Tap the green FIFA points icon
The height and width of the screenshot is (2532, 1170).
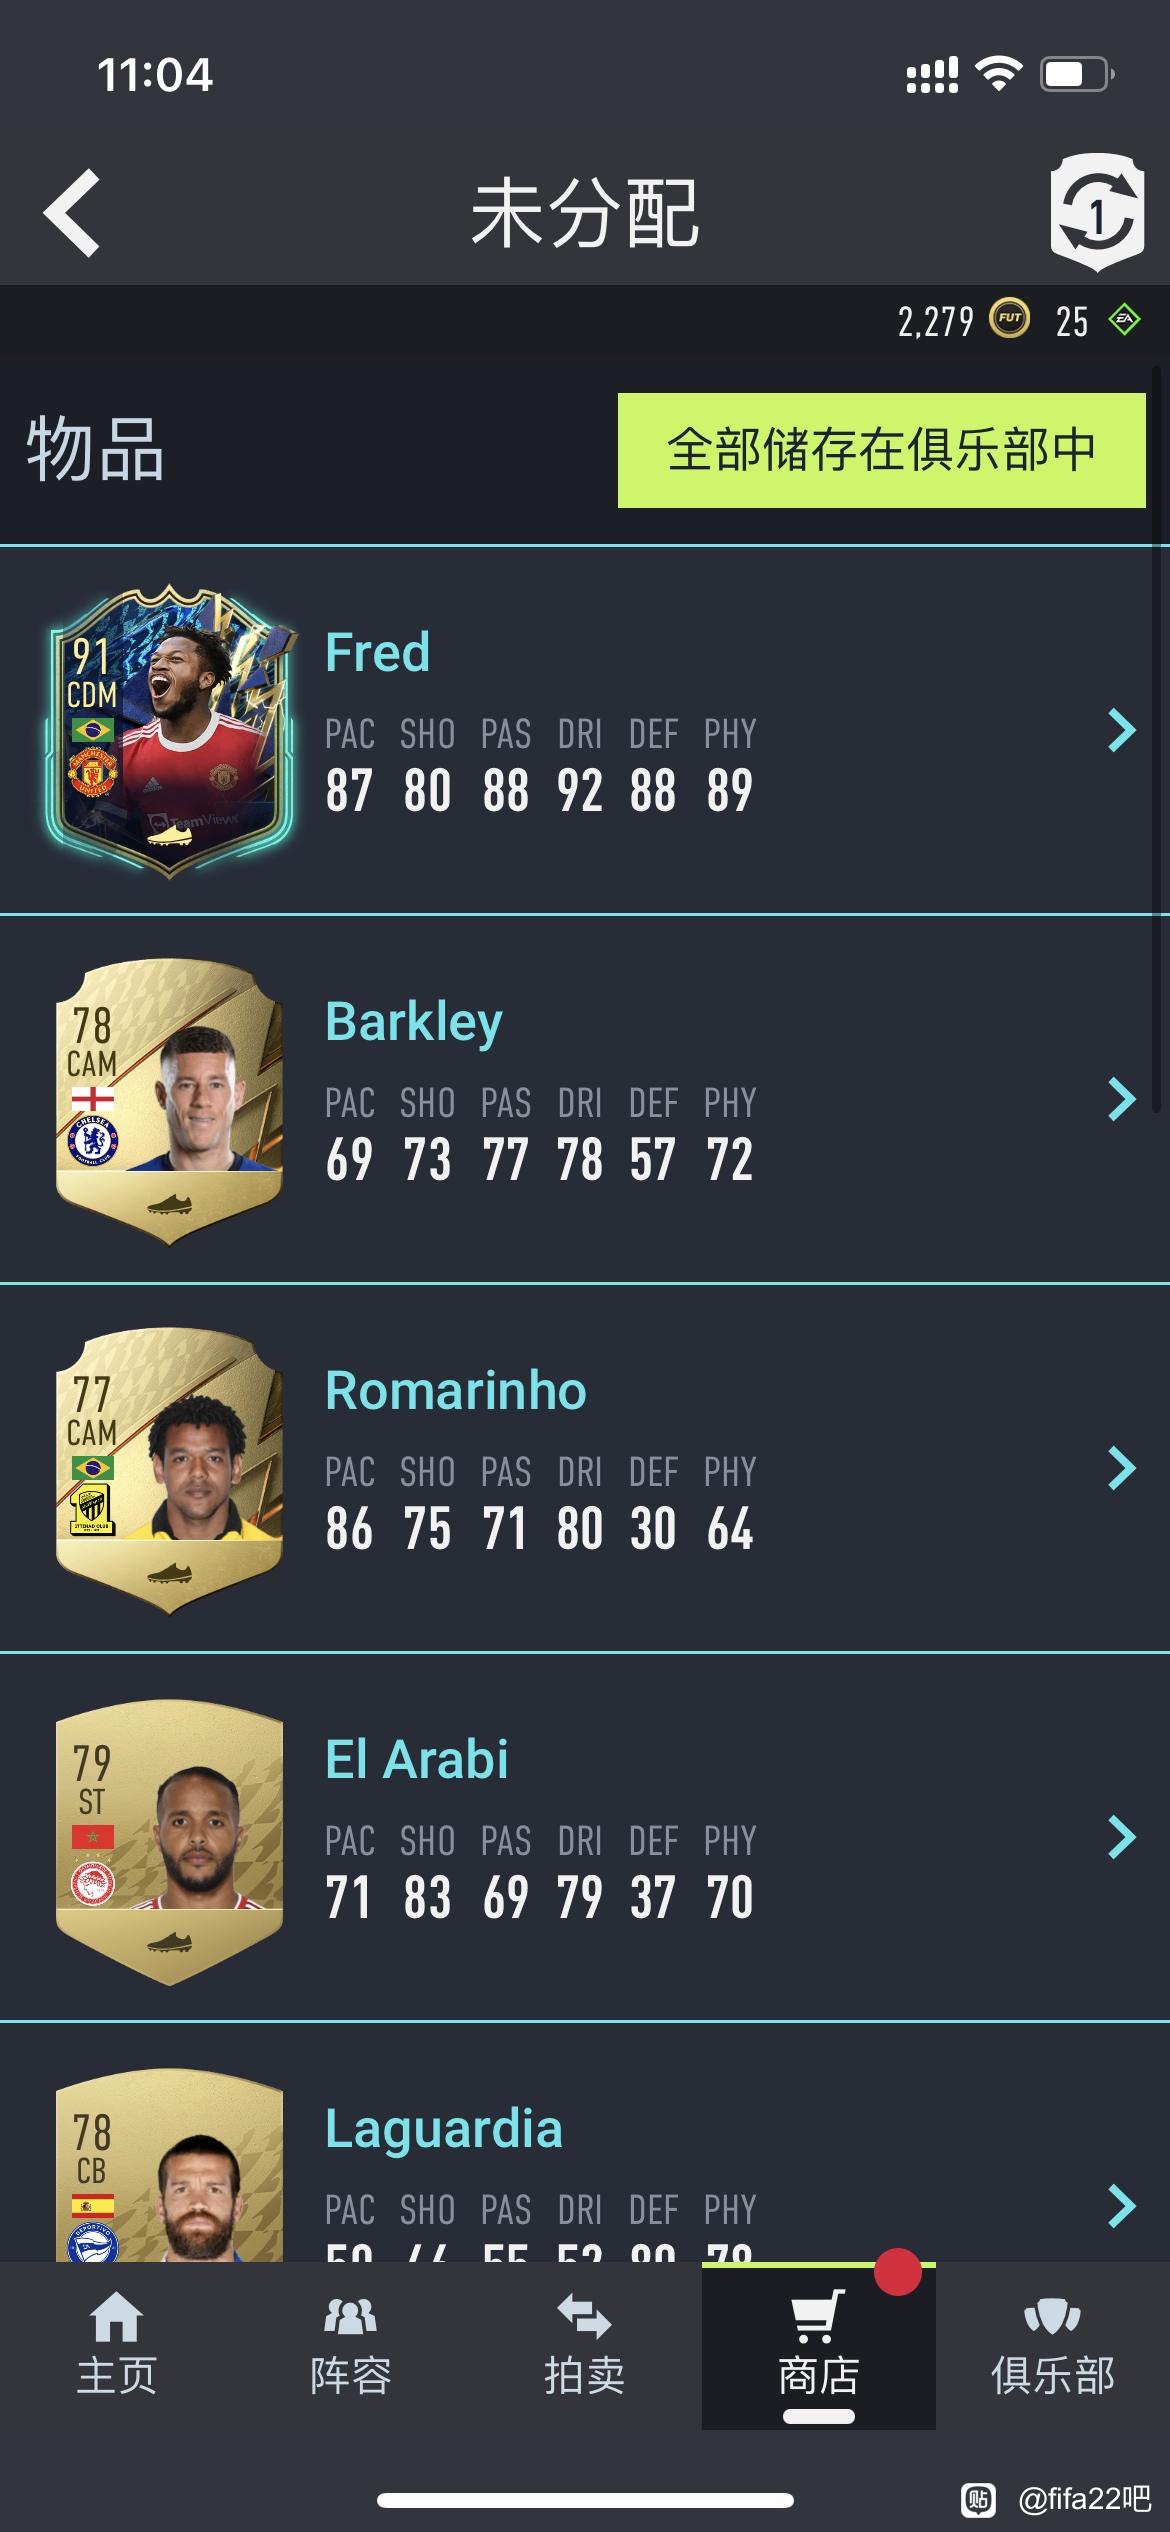[1125, 320]
